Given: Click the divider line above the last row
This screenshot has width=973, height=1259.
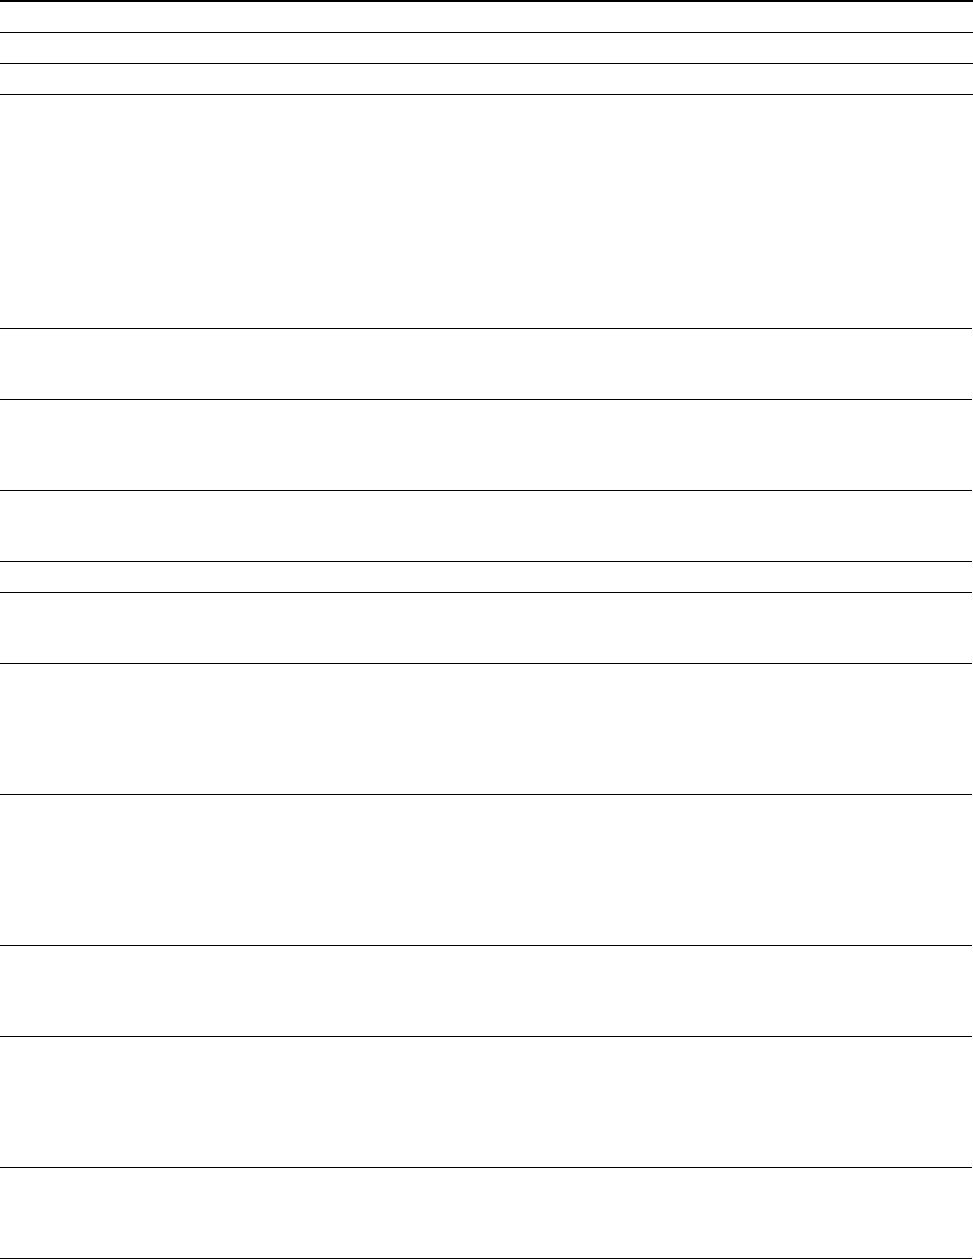Looking at the screenshot, I should (486, 1168).
